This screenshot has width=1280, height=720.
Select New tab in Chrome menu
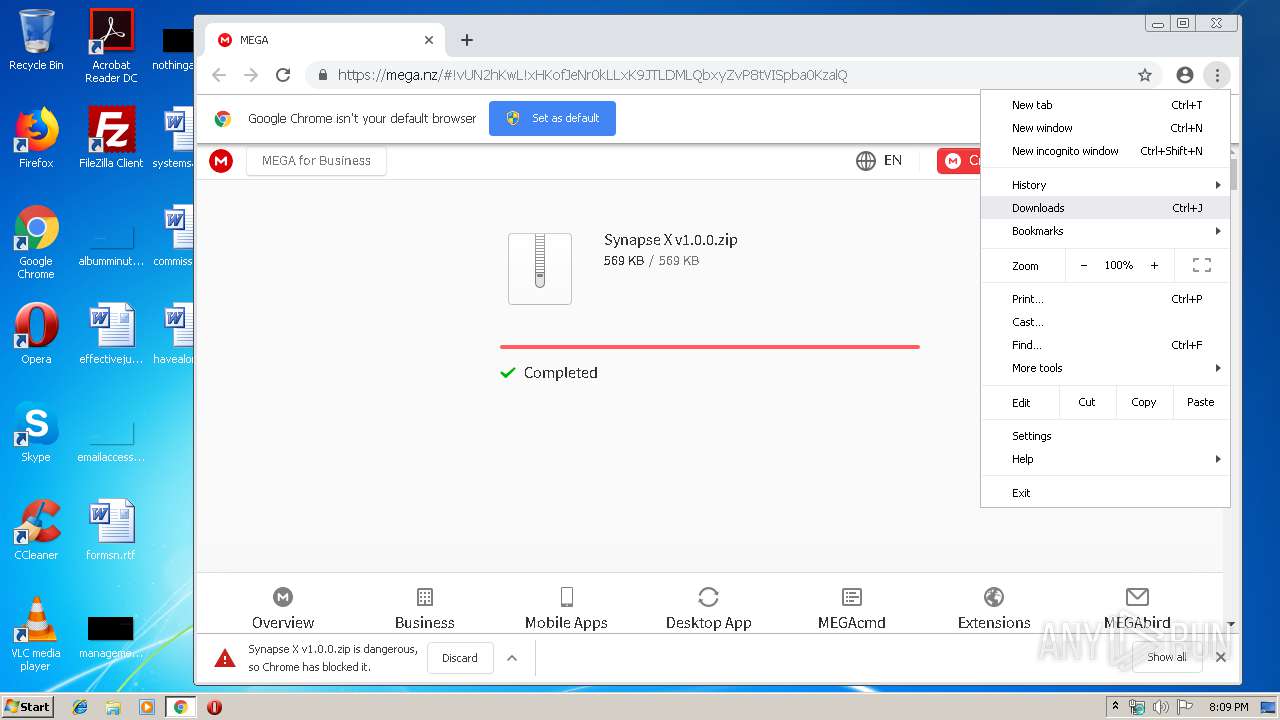(1105, 105)
